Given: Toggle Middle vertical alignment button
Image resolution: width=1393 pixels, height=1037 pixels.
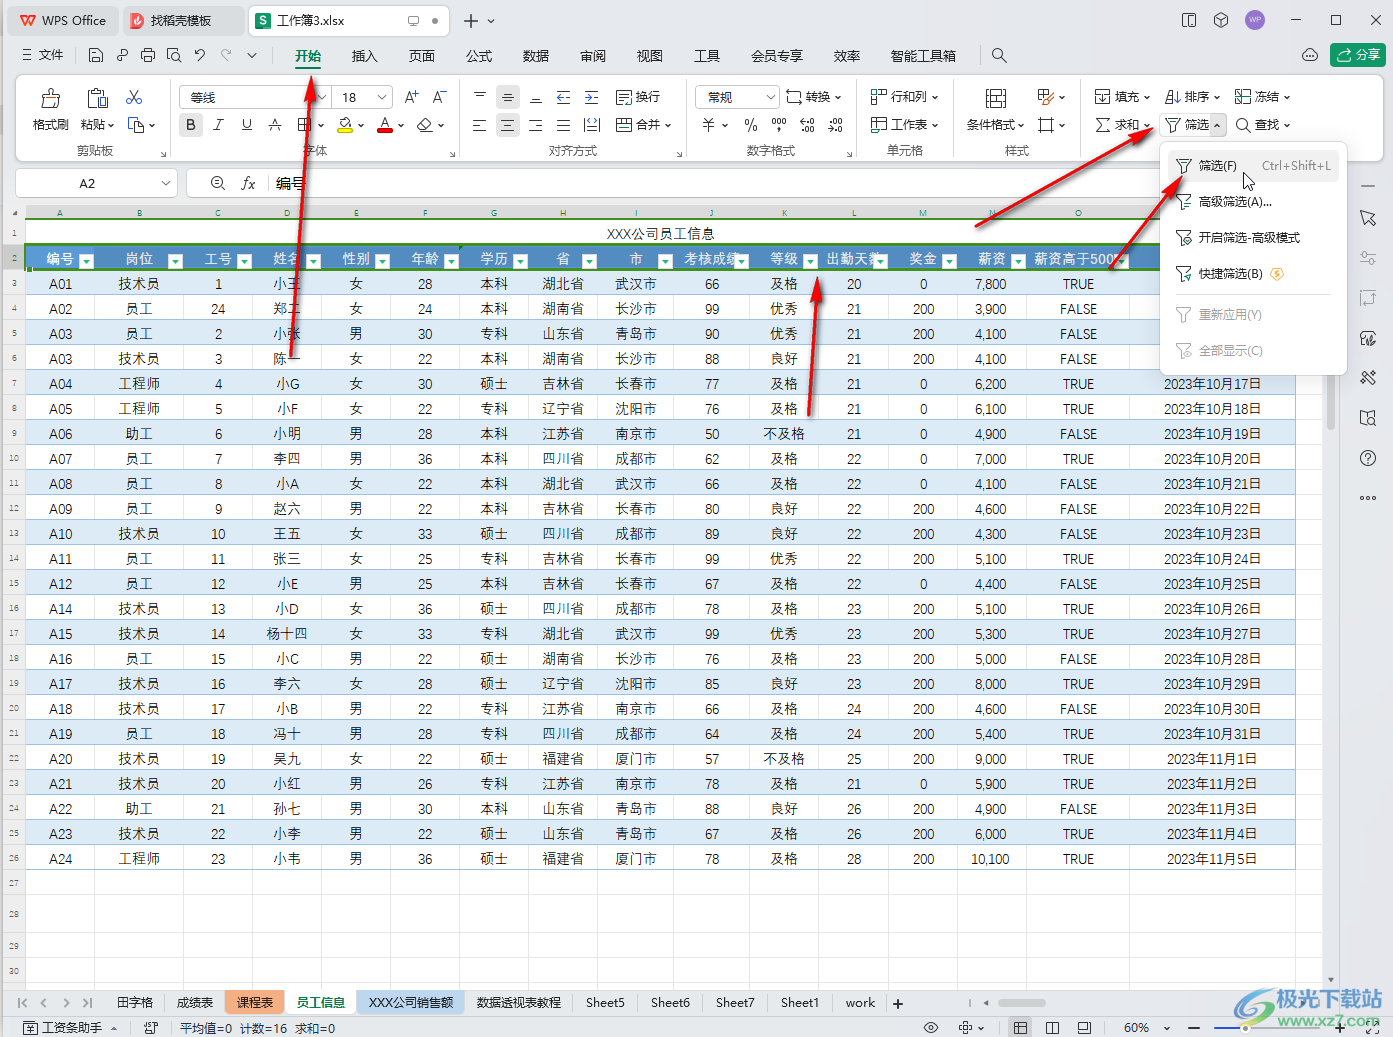Looking at the screenshot, I should pyautogui.click(x=507, y=97).
